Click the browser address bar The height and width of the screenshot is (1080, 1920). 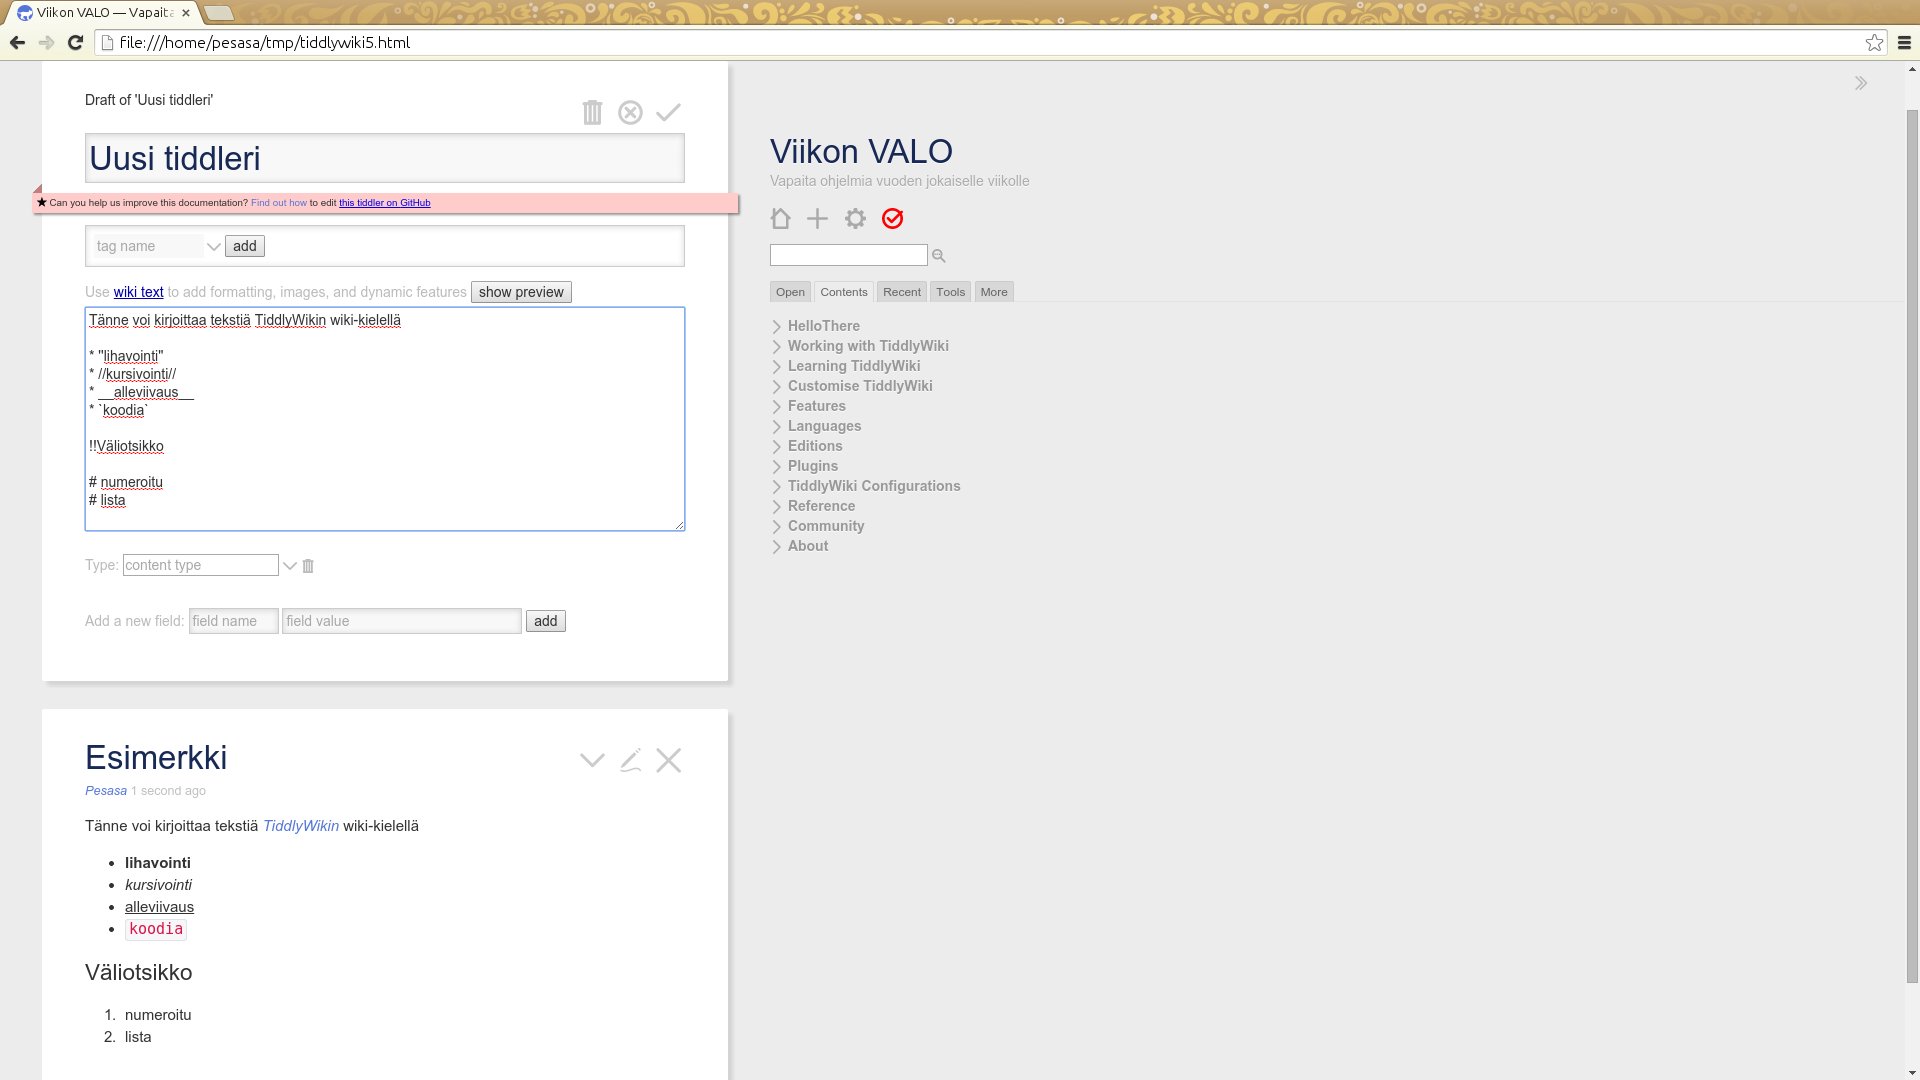978,42
